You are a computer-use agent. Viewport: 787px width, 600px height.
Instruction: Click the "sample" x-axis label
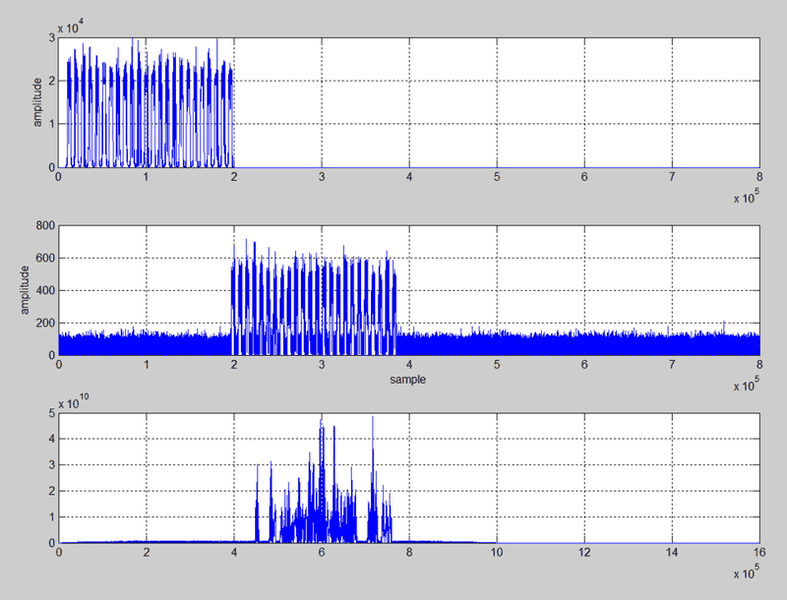click(x=409, y=381)
